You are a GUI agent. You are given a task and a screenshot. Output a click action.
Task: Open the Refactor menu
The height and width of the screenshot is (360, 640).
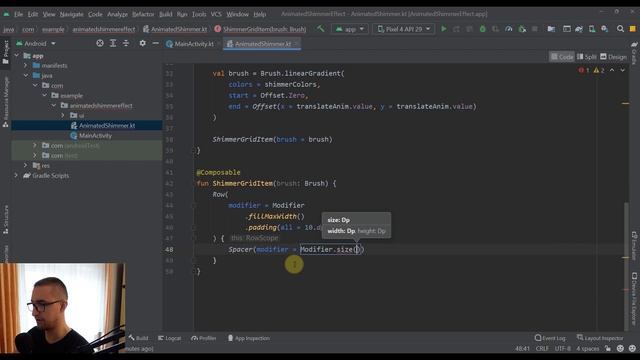tap(143, 14)
